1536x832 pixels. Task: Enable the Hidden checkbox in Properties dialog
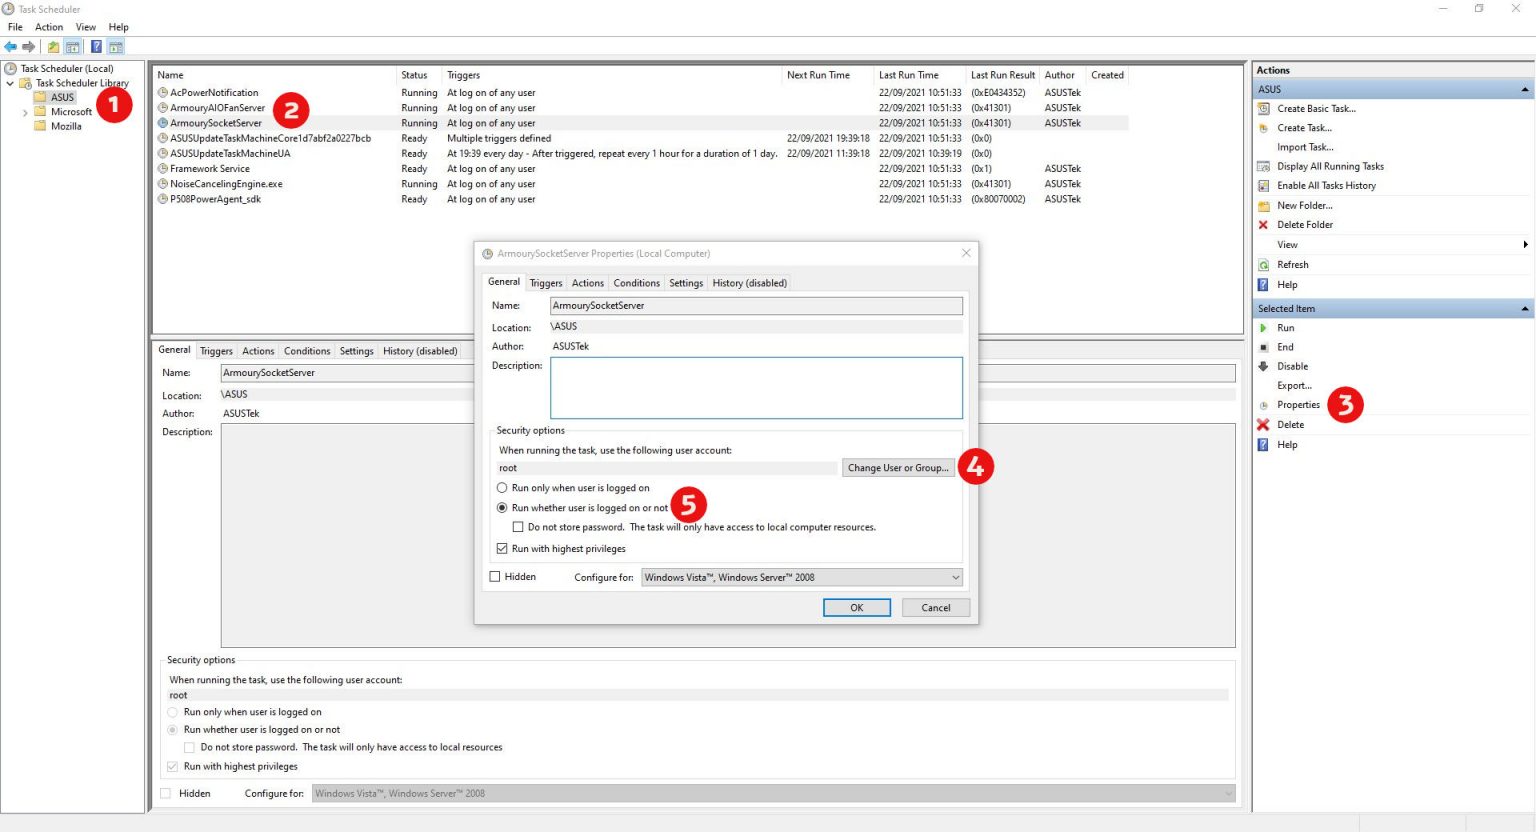click(495, 577)
